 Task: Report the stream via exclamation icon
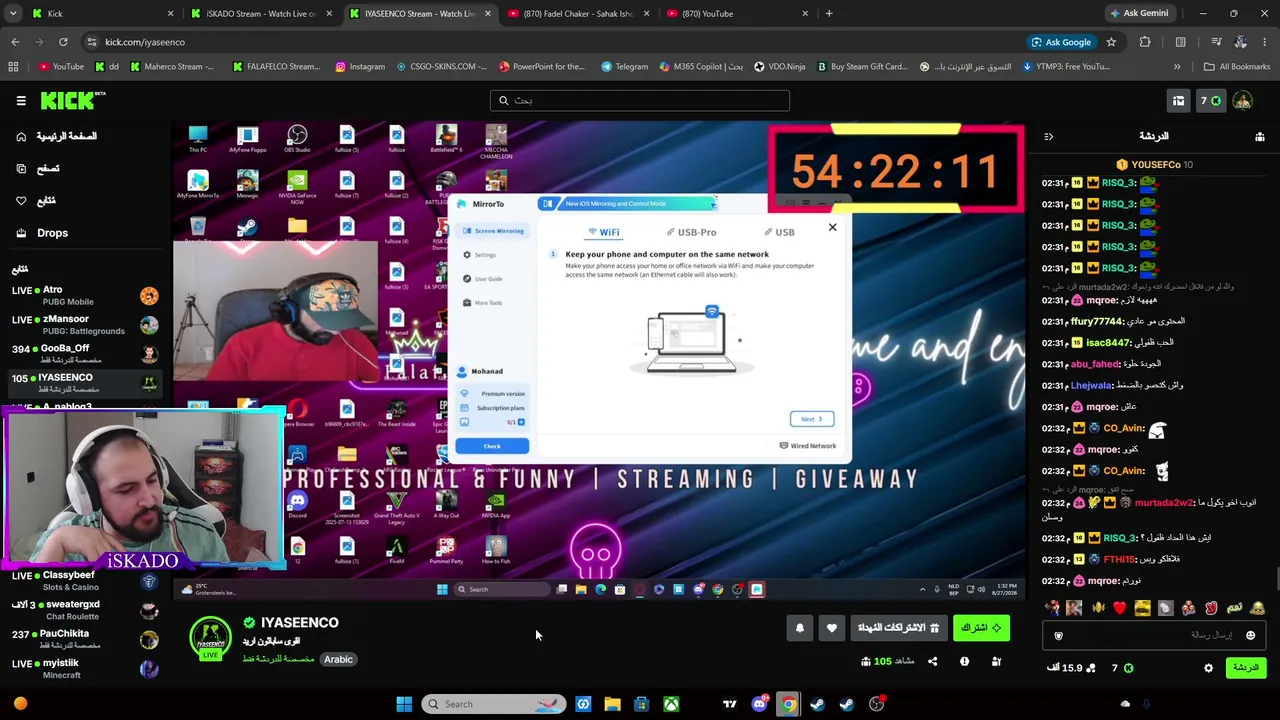pyautogui.click(x=964, y=661)
